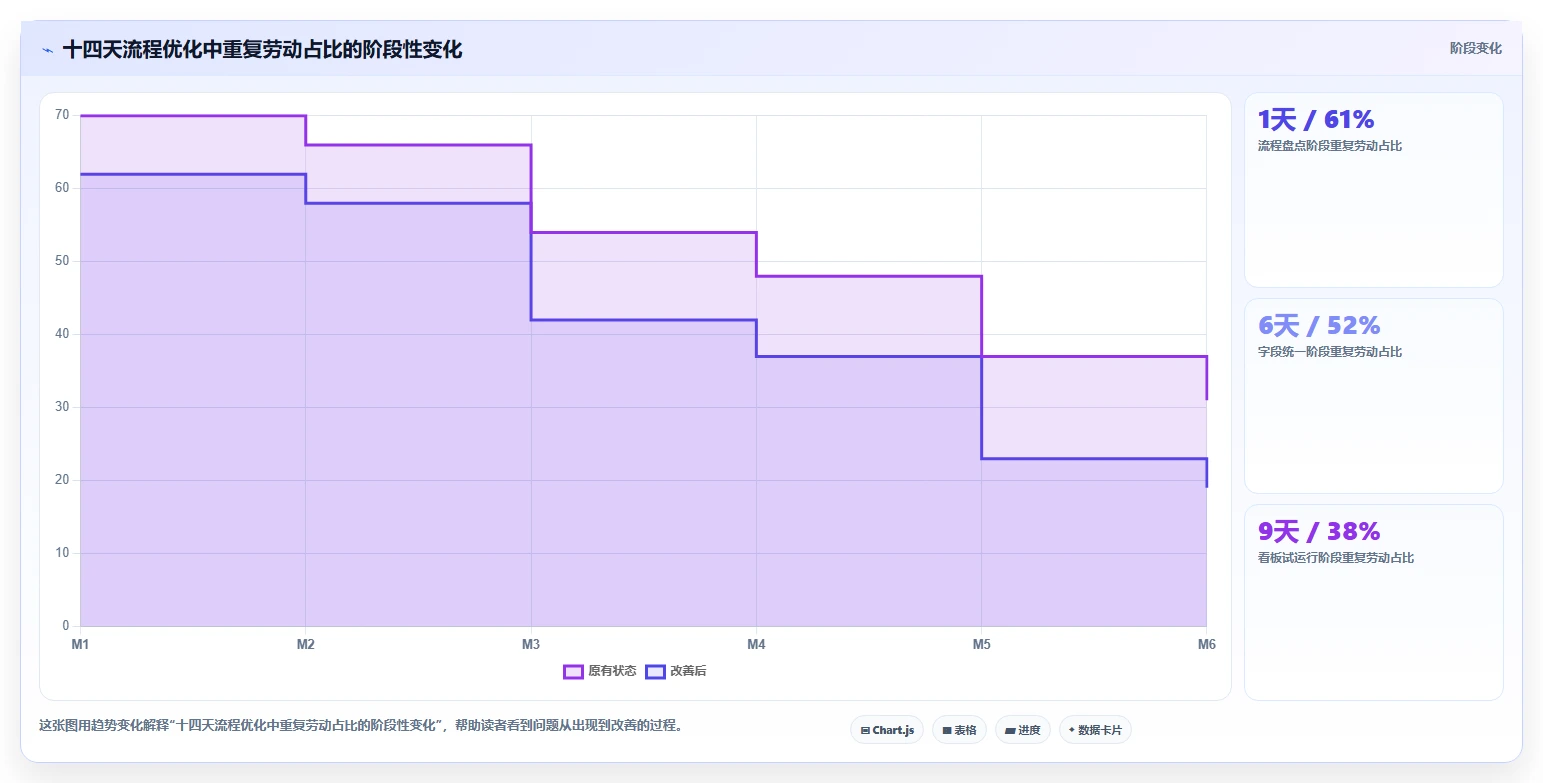Click the M3 x-axis label

(531, 644)
